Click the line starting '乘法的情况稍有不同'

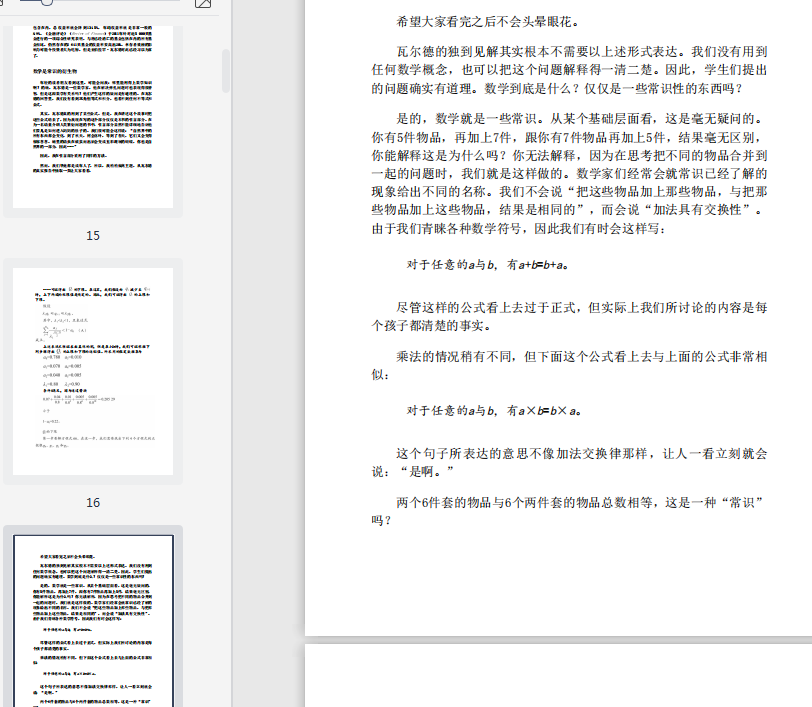[582, 356]
